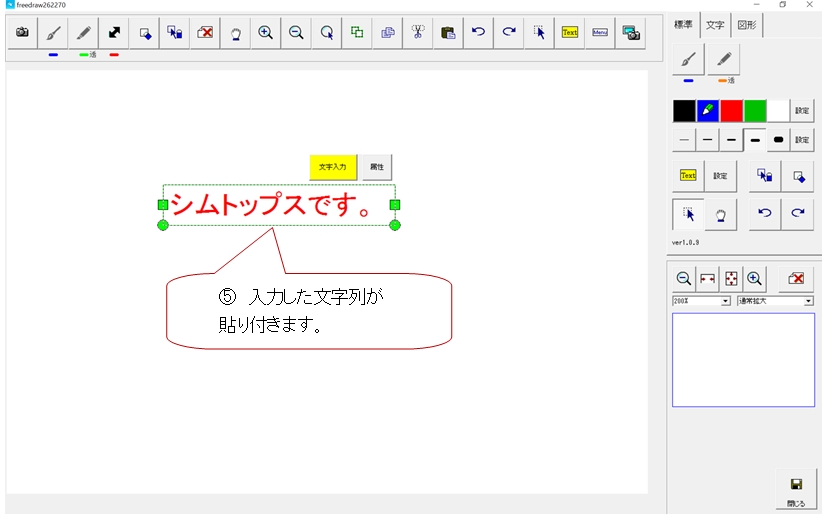
Task: Click undo arrow in the top toolbar
Action: coord(479,33)
